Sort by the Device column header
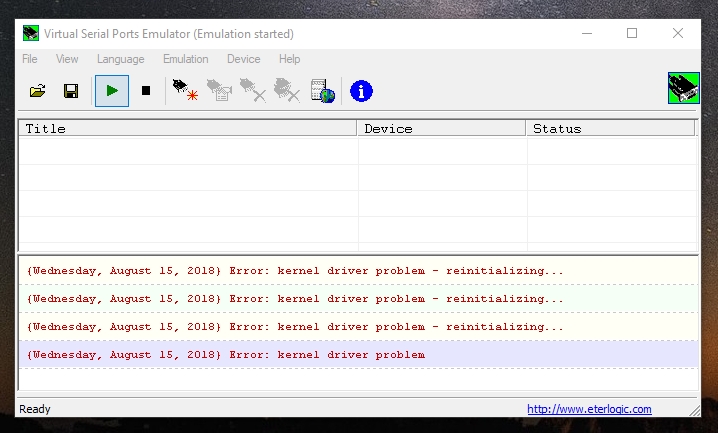 [x=441, y=129]
